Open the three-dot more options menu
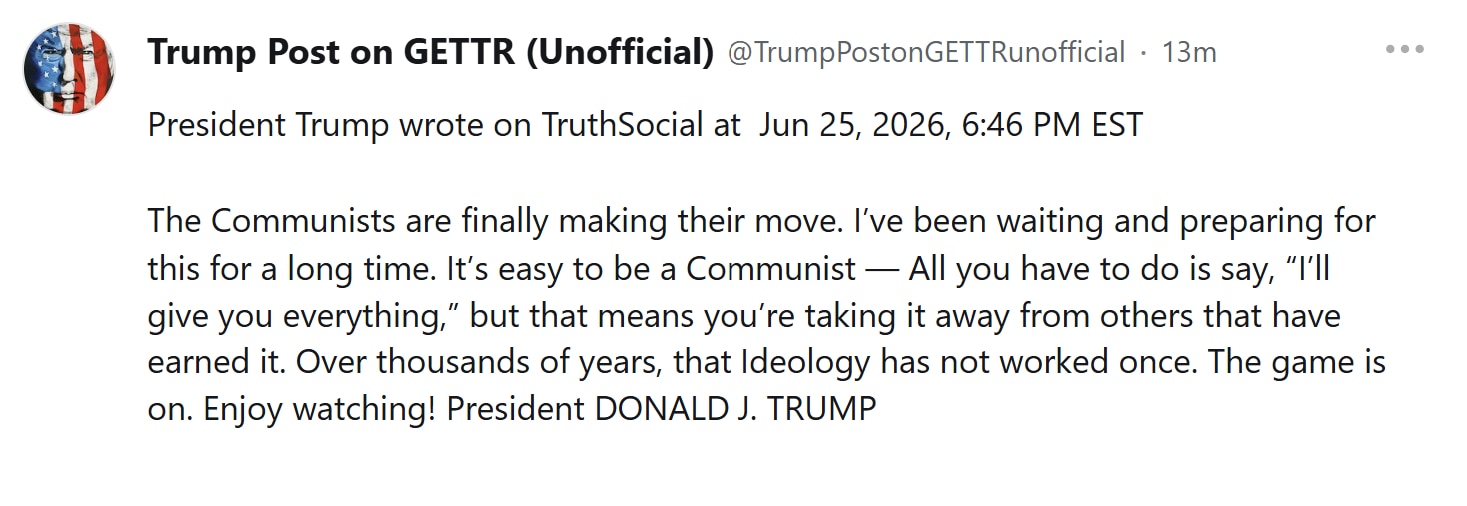The image size is (1467, 506). click(x=1405, y=50)
